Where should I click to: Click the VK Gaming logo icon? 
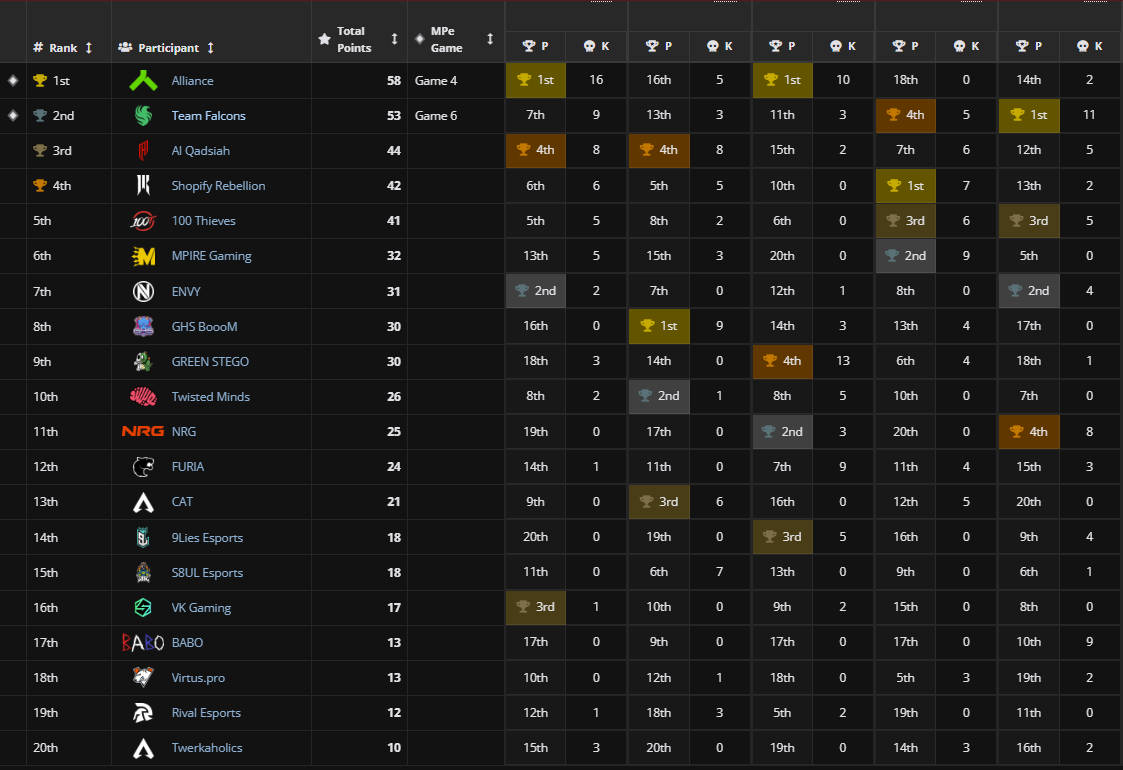tap(143, 607)
